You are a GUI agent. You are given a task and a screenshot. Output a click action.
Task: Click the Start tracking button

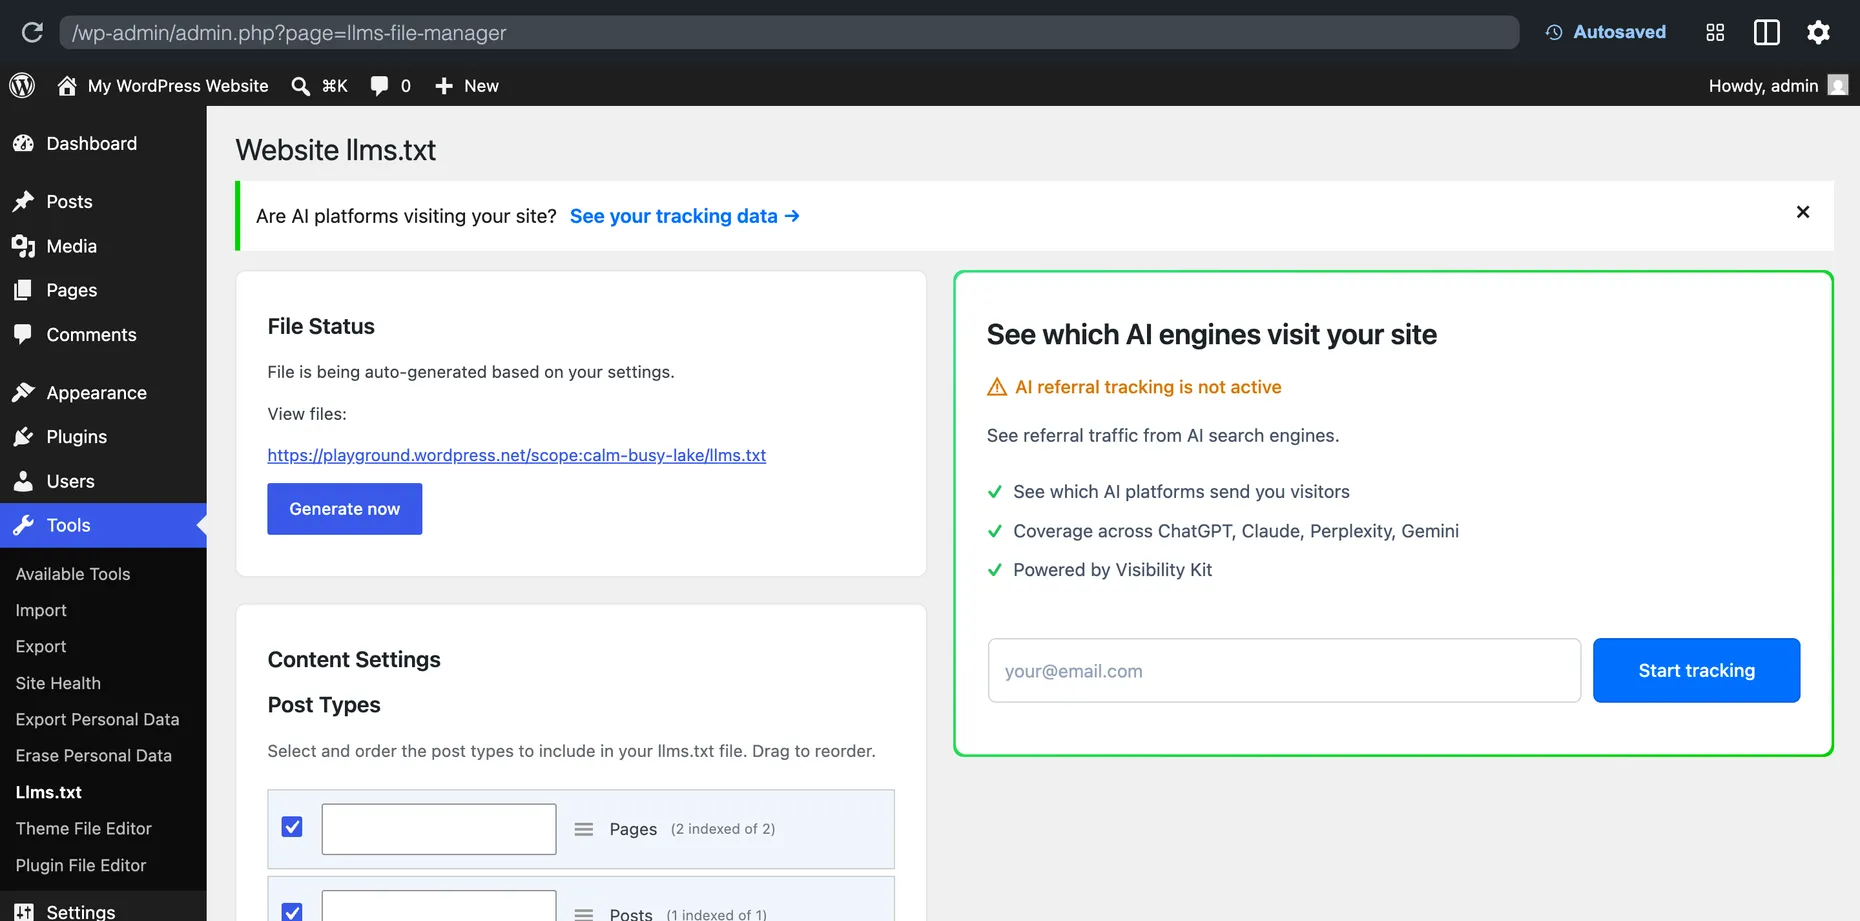(1696, 670)
